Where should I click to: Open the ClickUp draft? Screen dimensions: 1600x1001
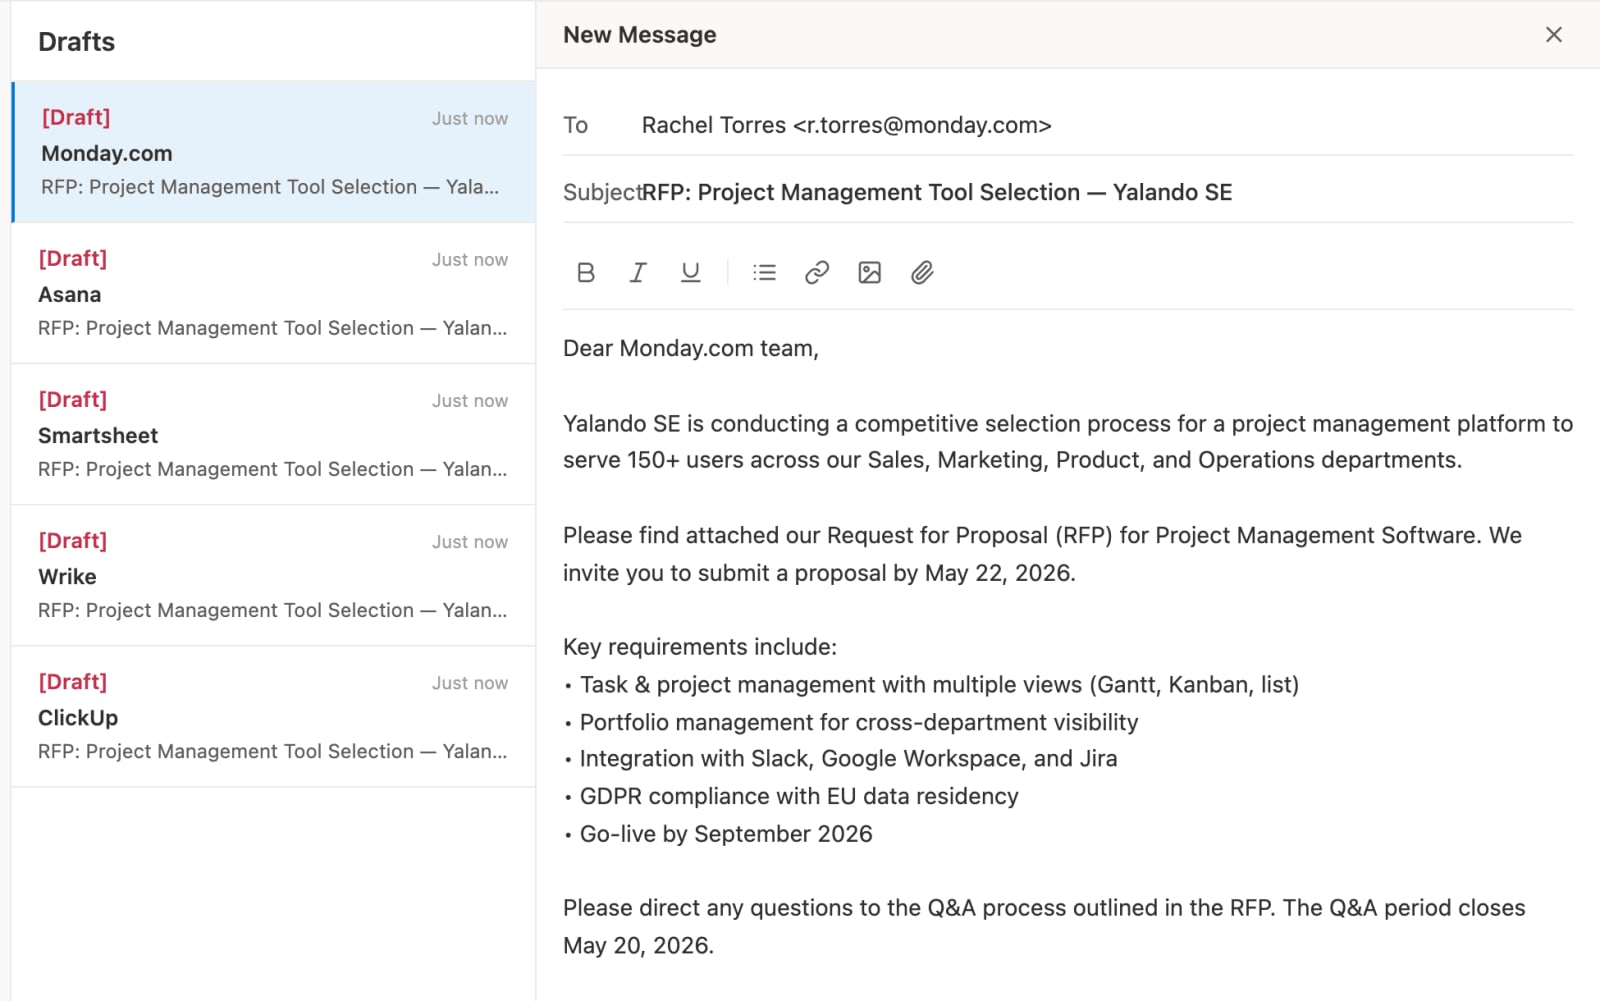click(273, 716)
